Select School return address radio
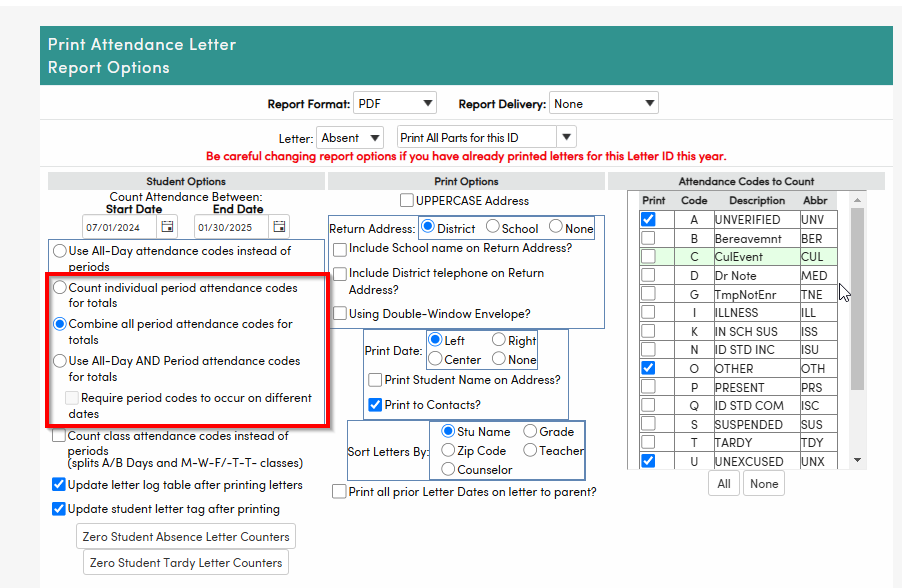This screenshot has width=902, height=588. 492,227
